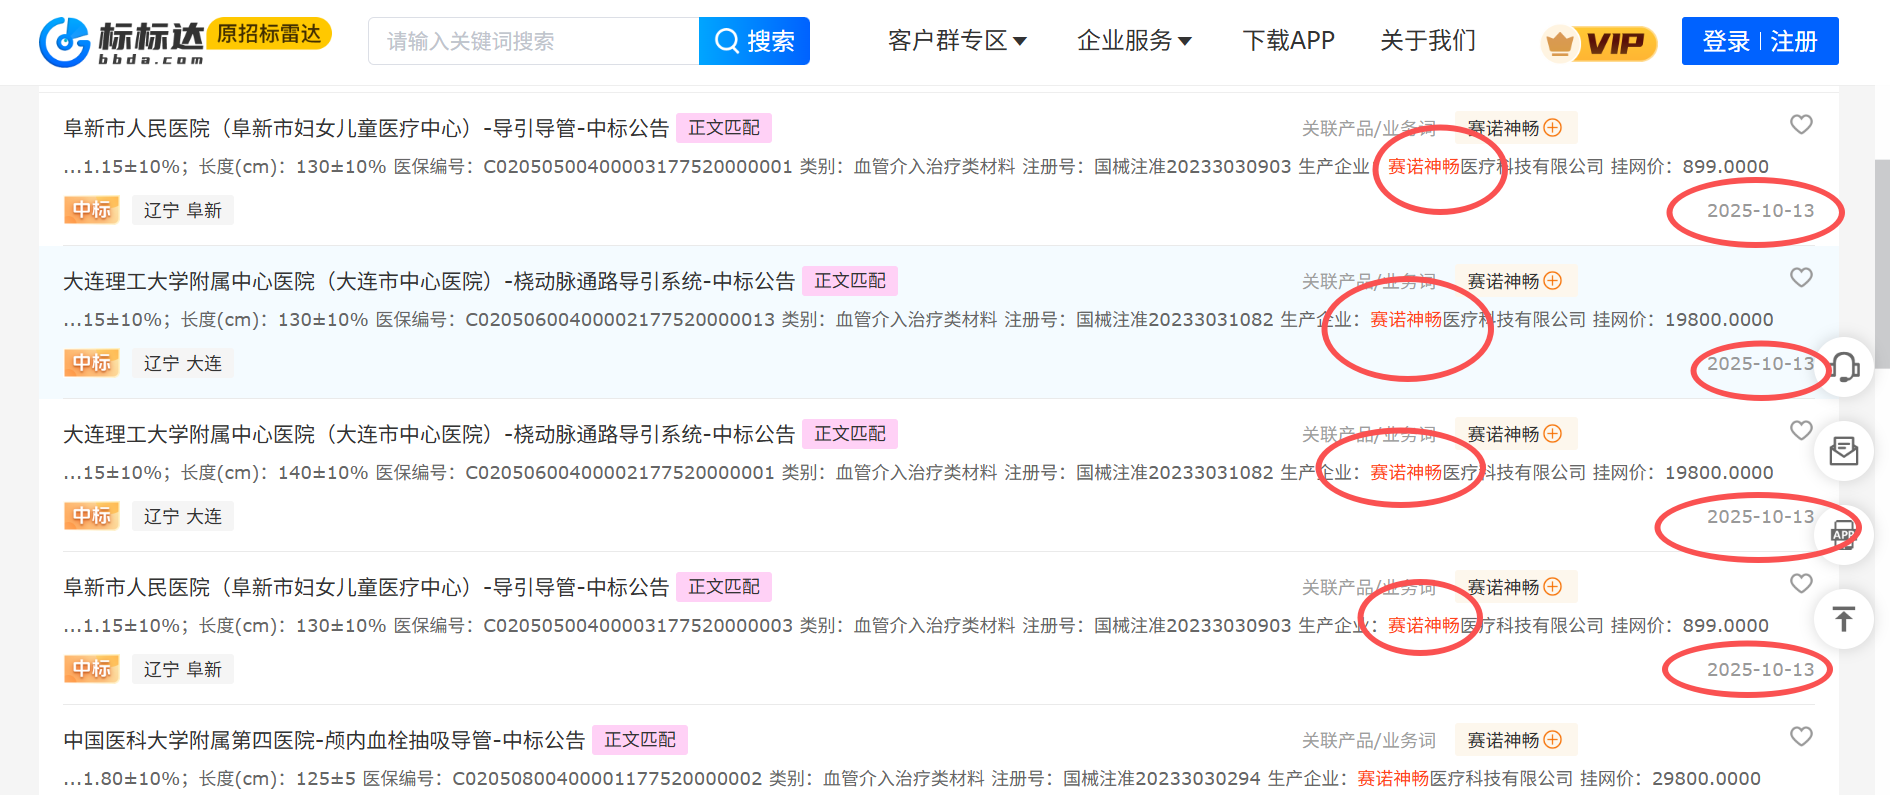Screen dimensions: 1890x795
Task: Open 阜新市人民医院 导引导管 title with code ending 20000001
Action: tap(366, 128)
